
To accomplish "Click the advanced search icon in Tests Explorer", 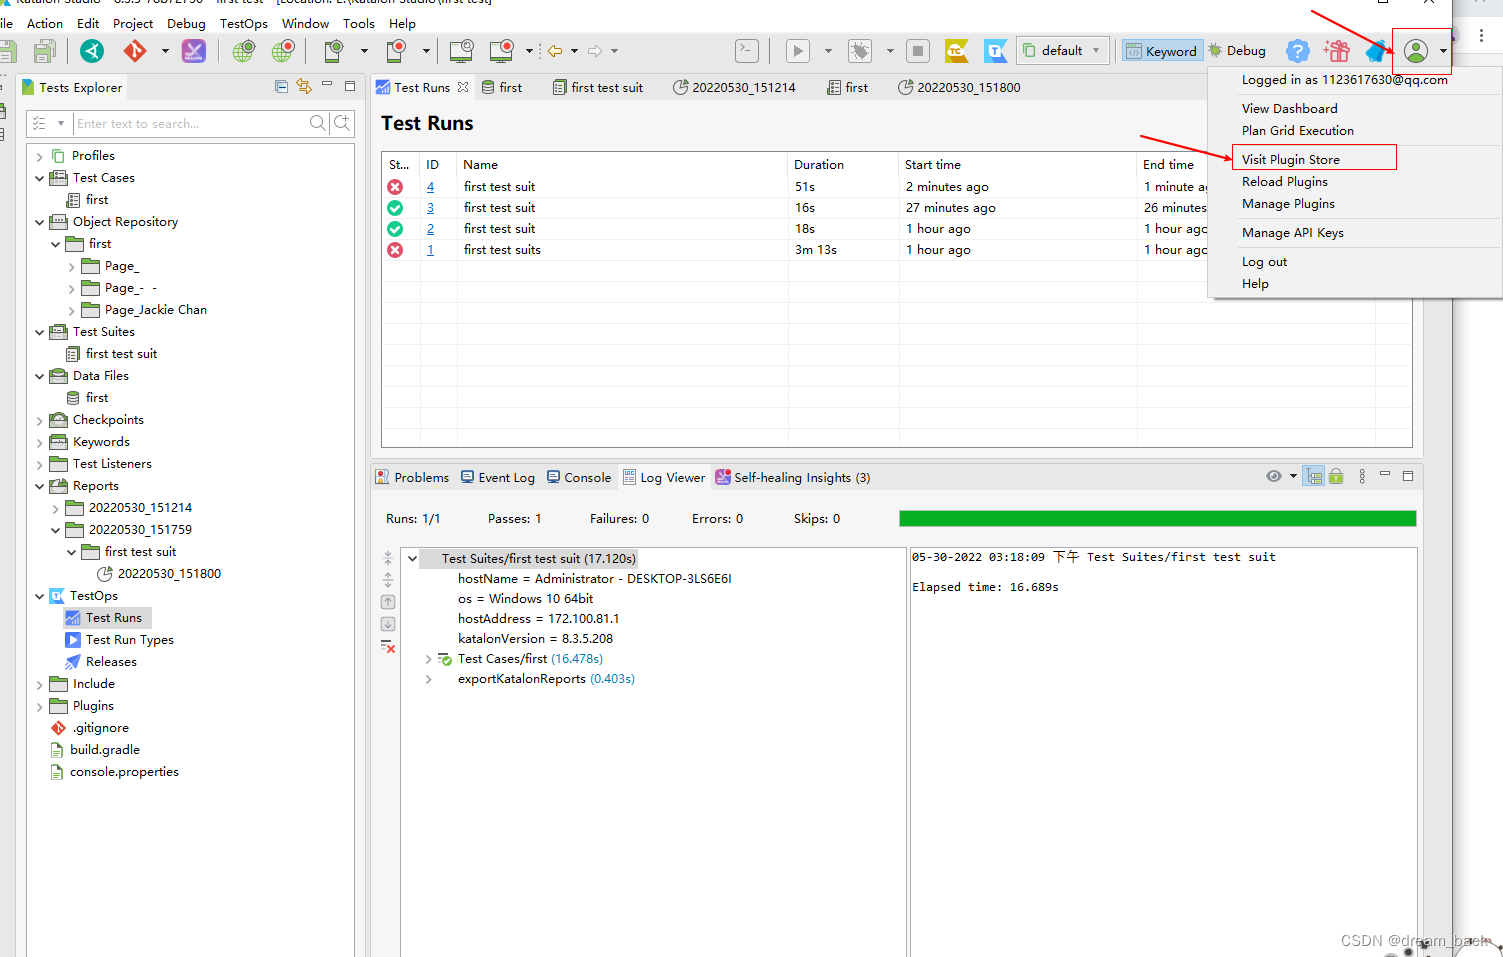I will pos(342,123).
